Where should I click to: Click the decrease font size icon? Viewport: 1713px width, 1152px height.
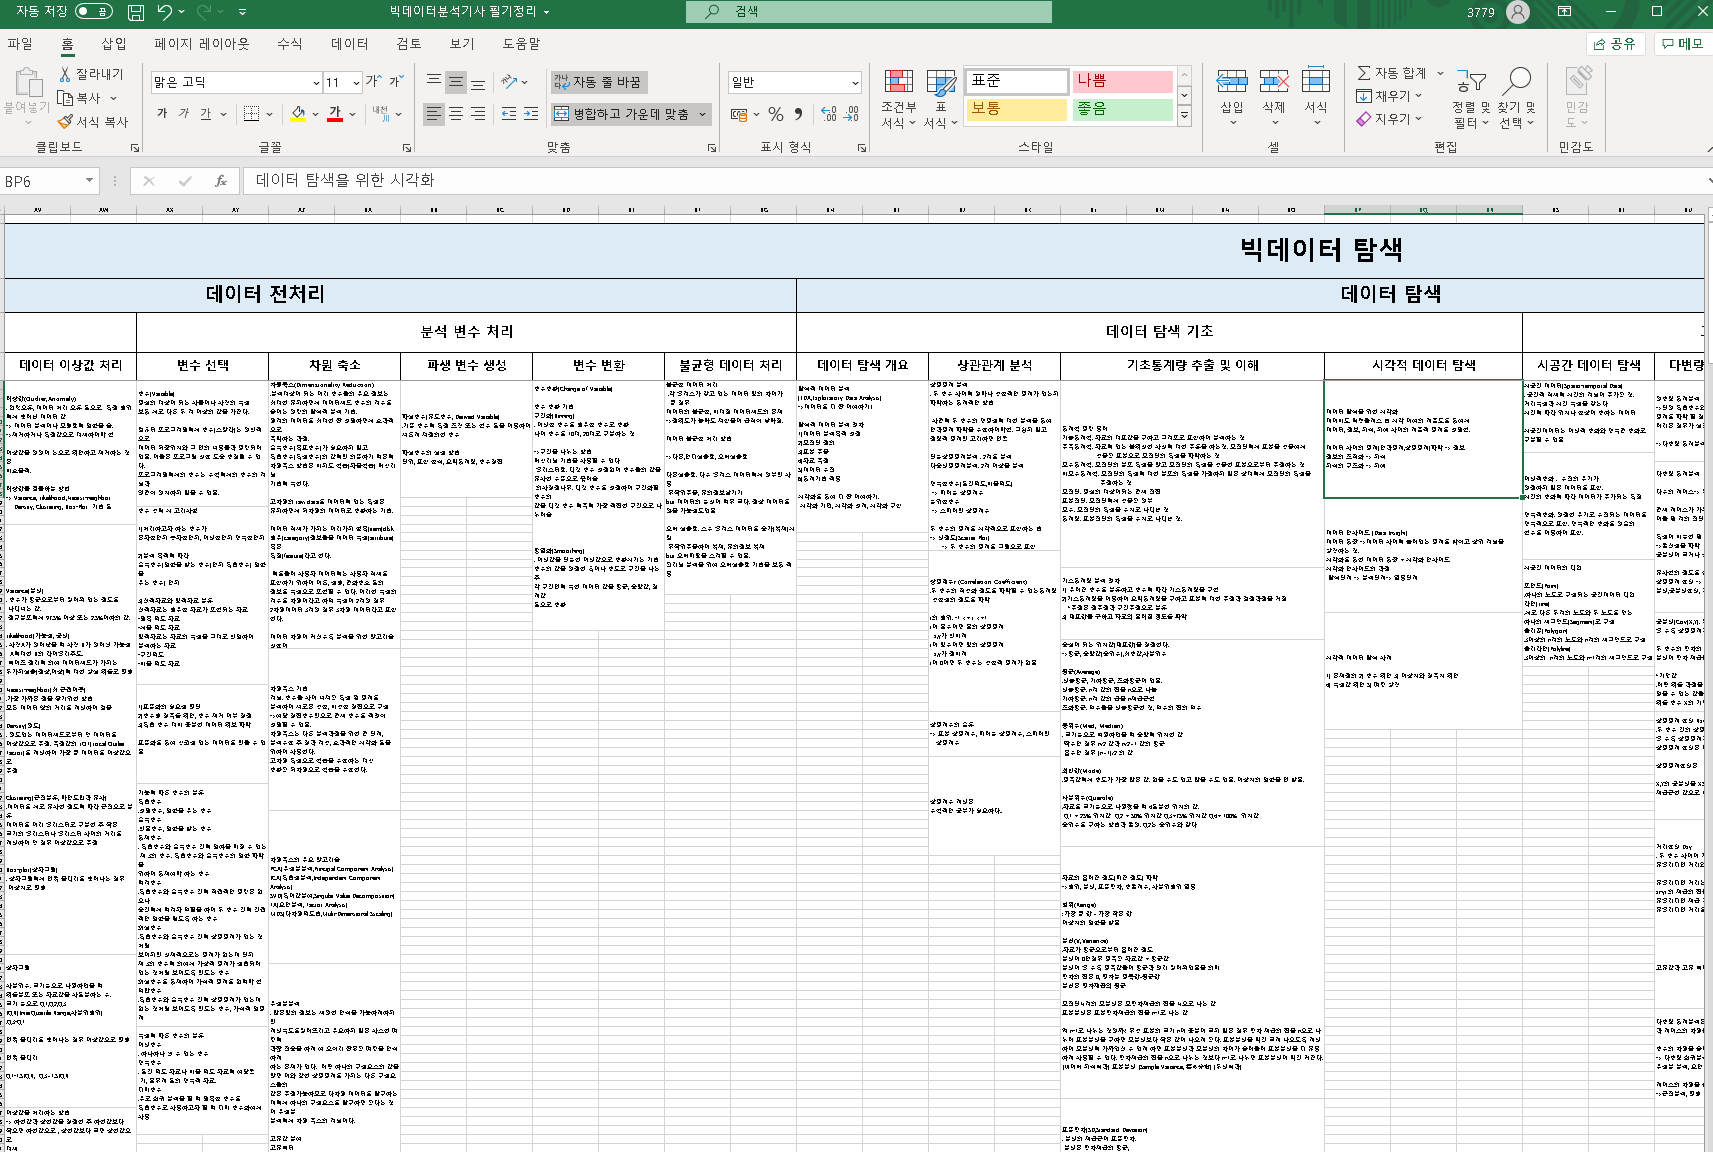396,81
